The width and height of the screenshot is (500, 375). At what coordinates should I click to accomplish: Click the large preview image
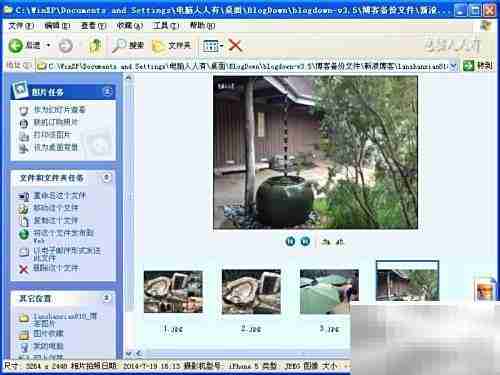point(315,153)
